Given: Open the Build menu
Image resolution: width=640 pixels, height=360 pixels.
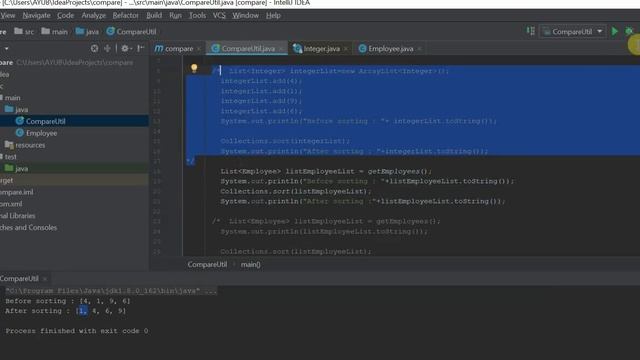Looking at the screenshot, I should 154,16.
